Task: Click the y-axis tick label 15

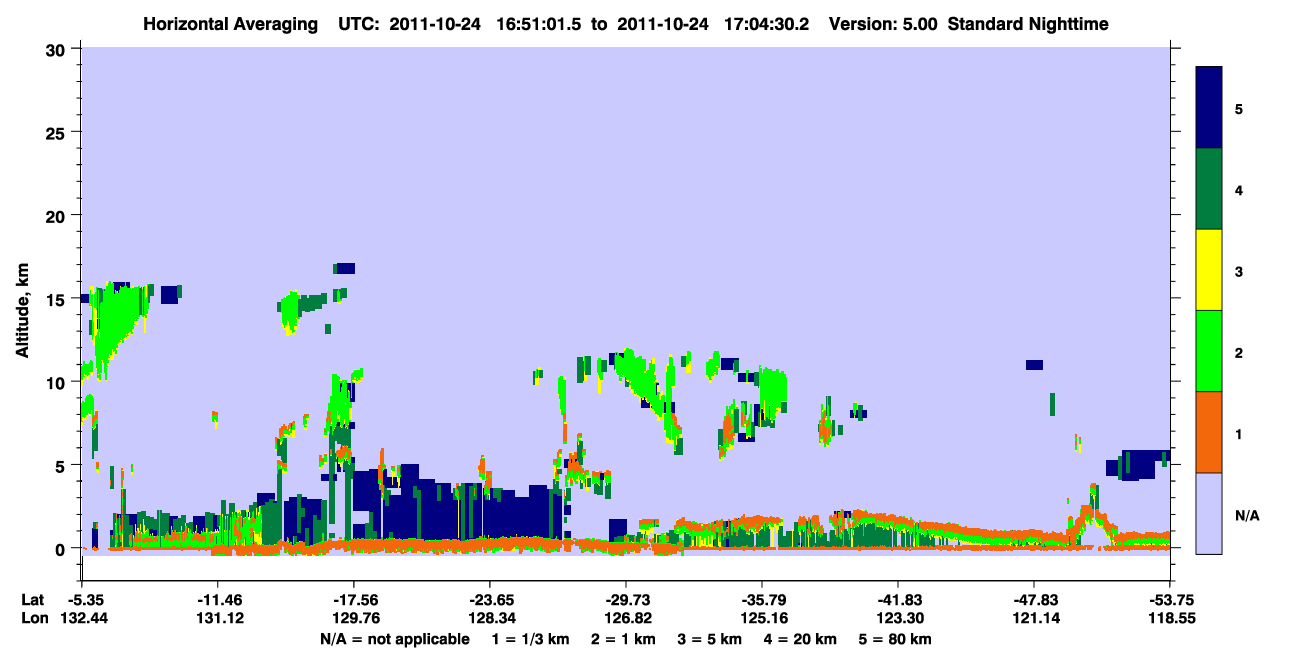Action: 57,299
